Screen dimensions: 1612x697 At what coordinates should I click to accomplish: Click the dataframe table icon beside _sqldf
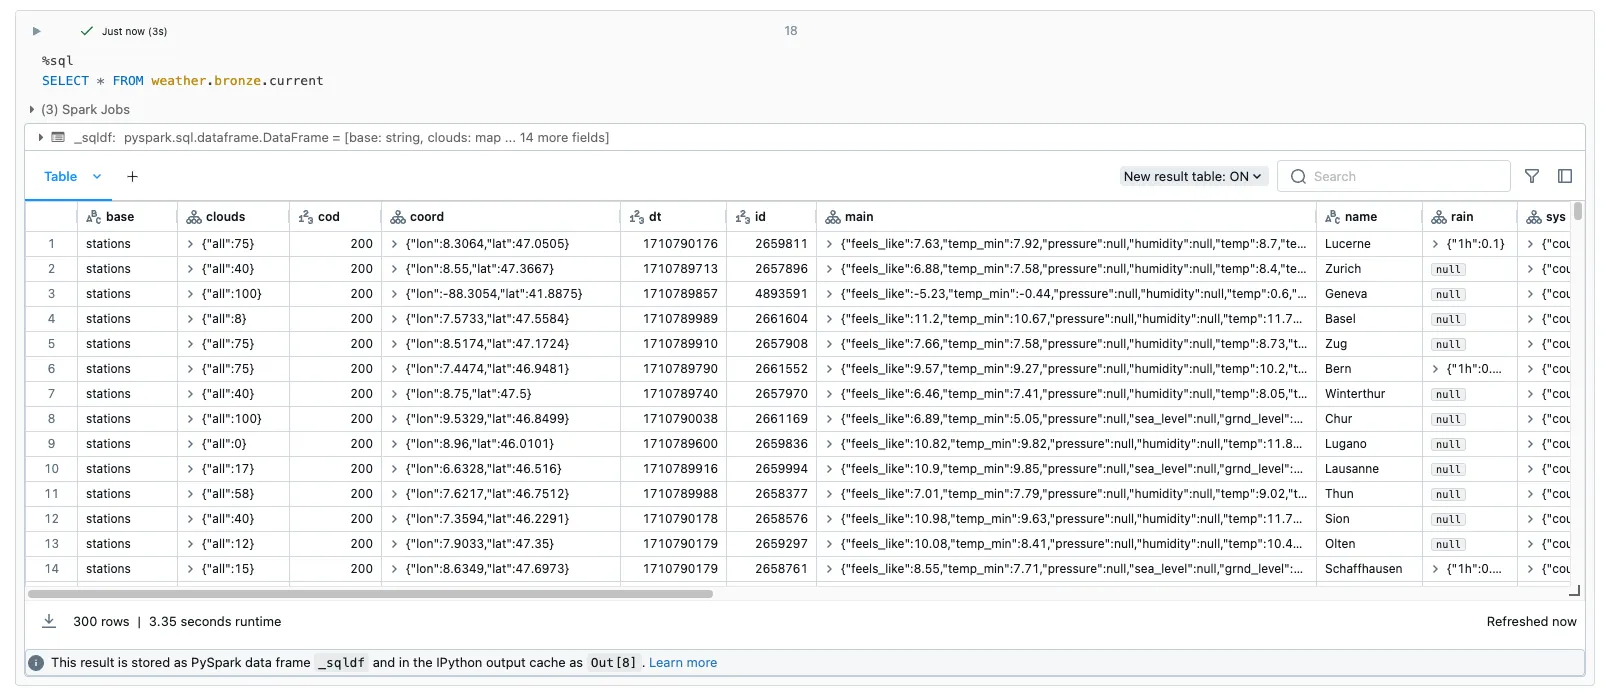(x=58, y=138)
